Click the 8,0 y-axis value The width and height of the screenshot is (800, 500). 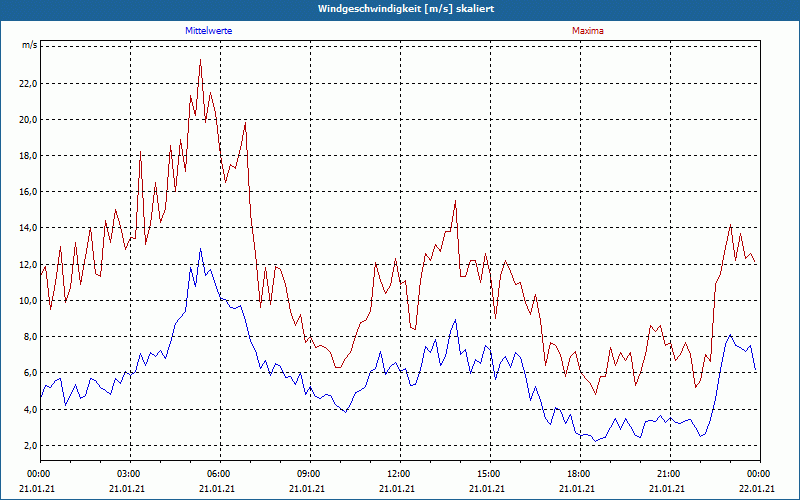31,337
